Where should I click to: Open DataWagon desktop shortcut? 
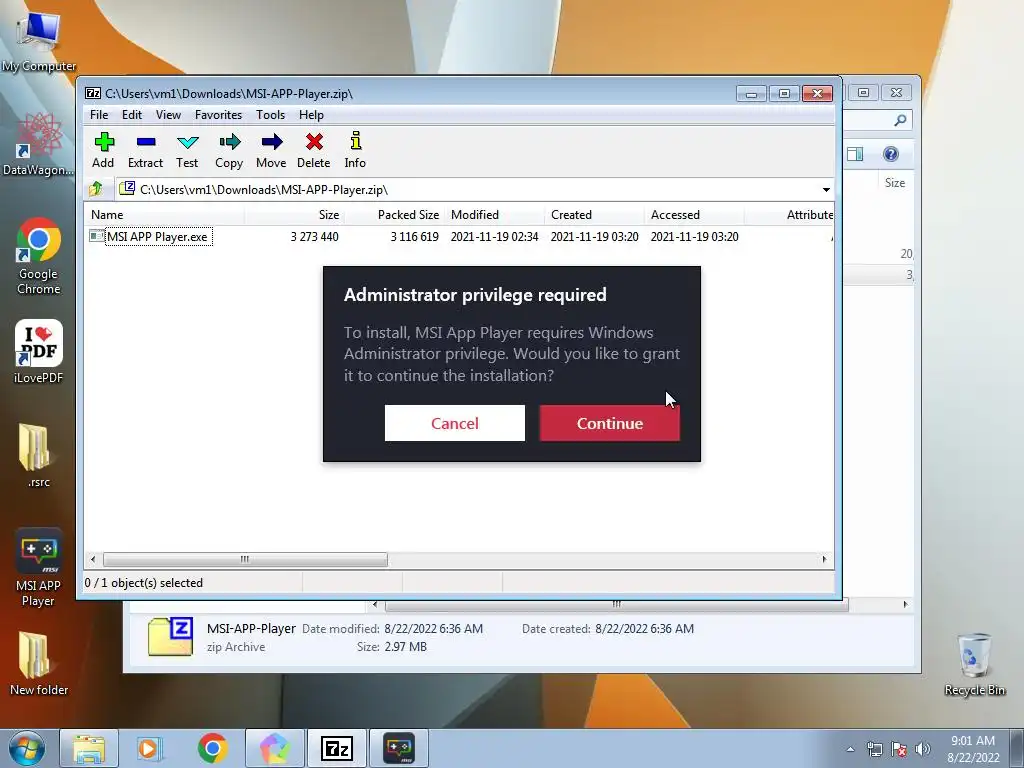coord(39,145)
